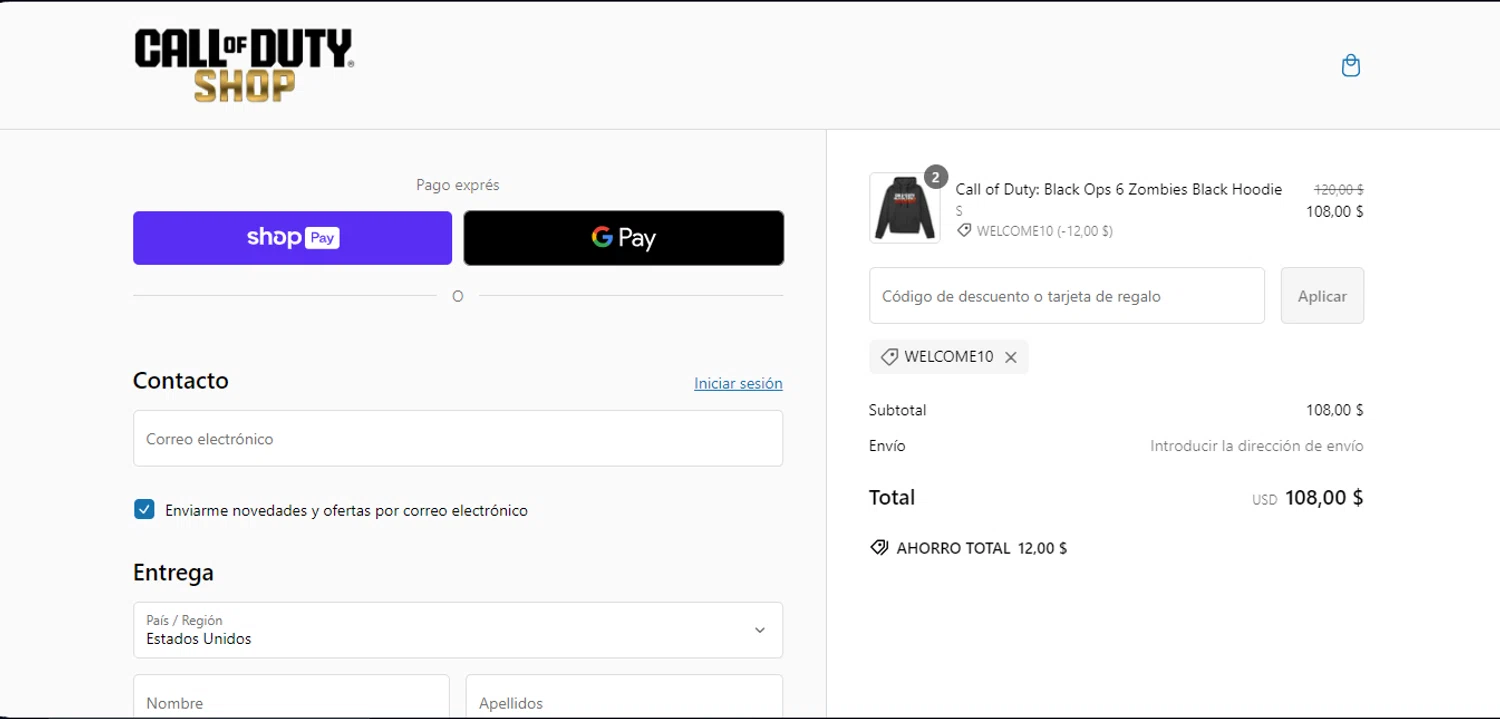Open the Iniciar sesión link
The height and width of the screenshot is (719, 1500).
coord(738,383)
